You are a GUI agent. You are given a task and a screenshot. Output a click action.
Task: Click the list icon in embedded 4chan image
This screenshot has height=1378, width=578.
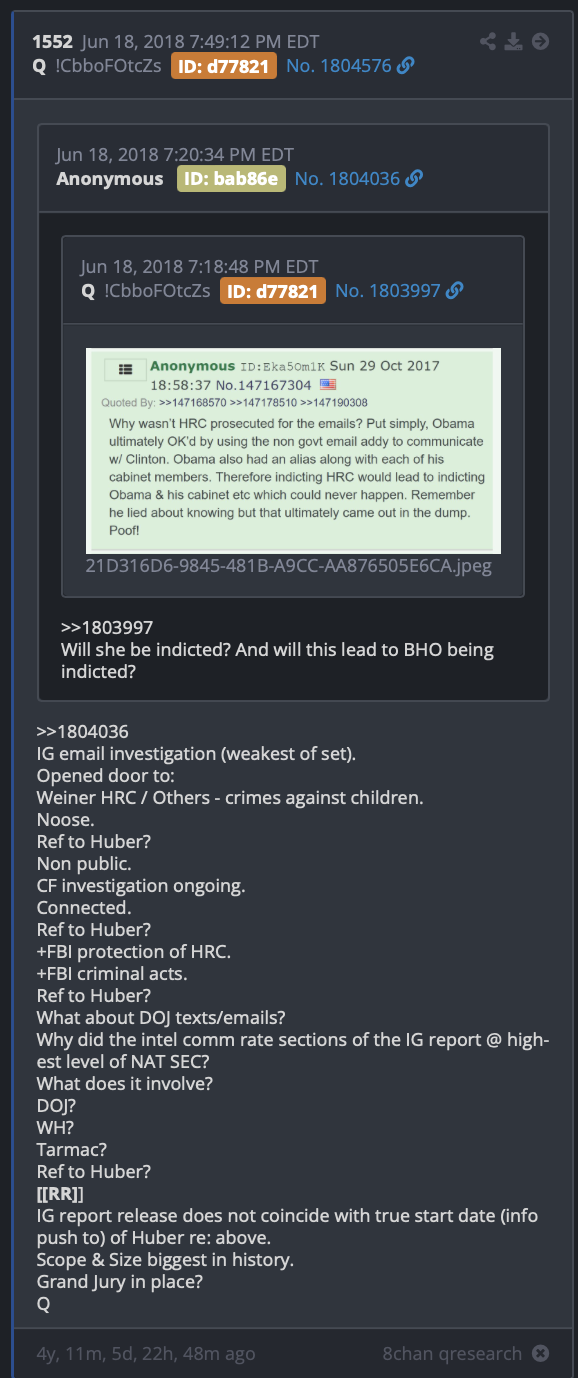pos(125,370)
